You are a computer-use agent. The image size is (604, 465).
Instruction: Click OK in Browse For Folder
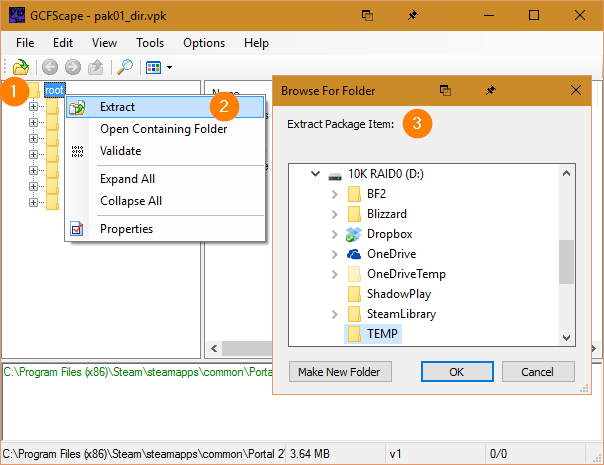pyautogui.click(x=457, y=372)
